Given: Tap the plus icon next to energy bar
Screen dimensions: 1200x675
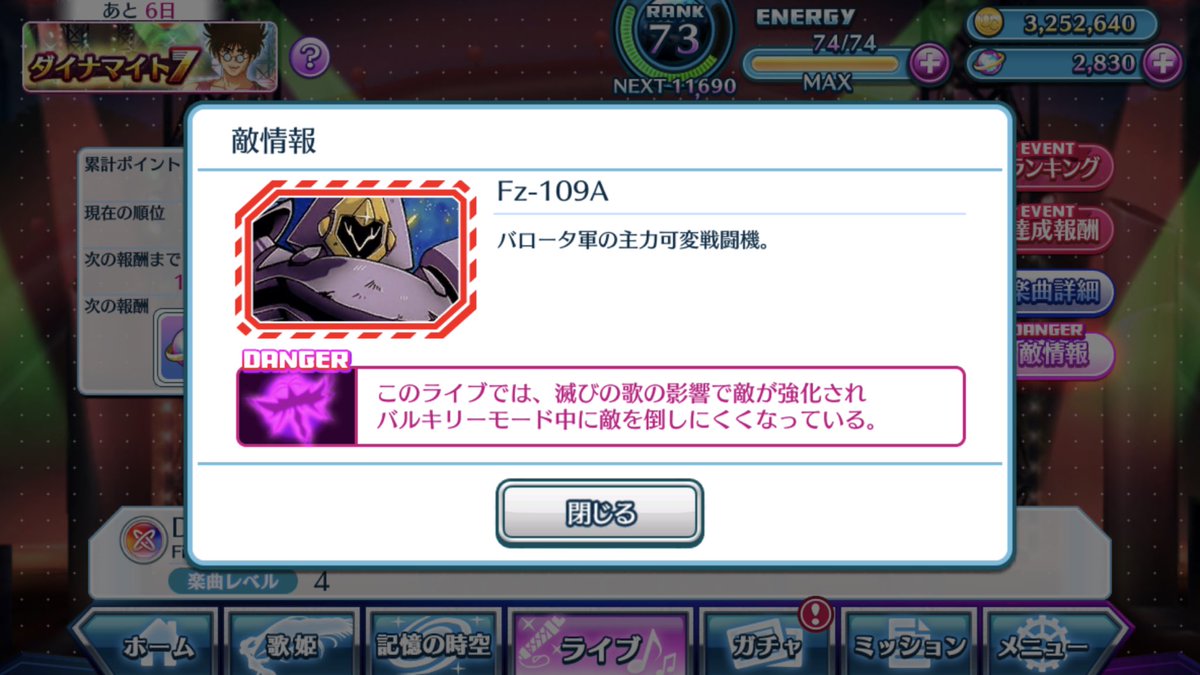Looking at the screenshot, I should coord(929,64).
